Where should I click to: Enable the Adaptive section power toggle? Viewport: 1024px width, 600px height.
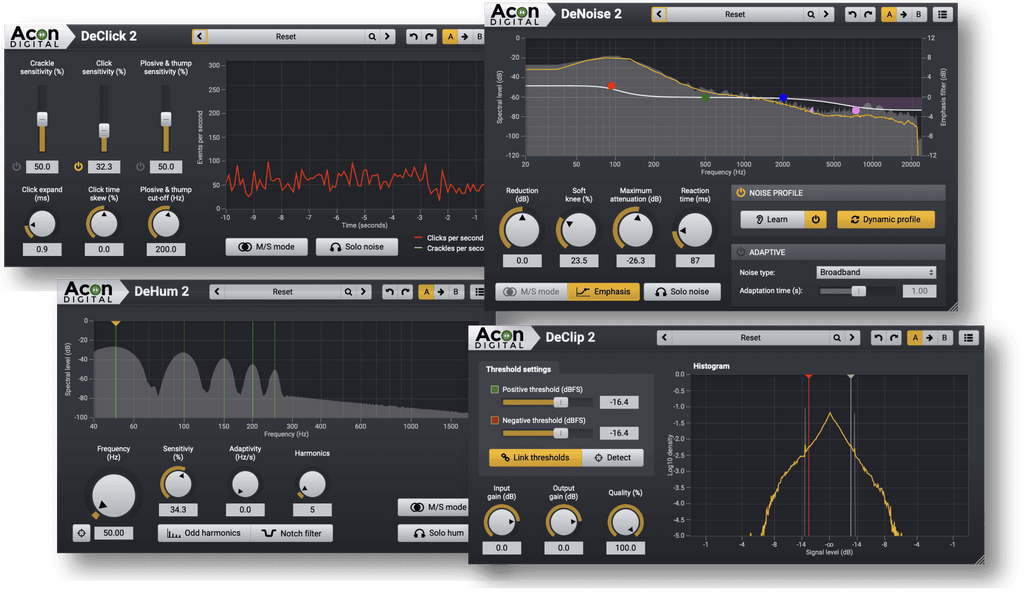pyautogui.click(x=741, y=252)
